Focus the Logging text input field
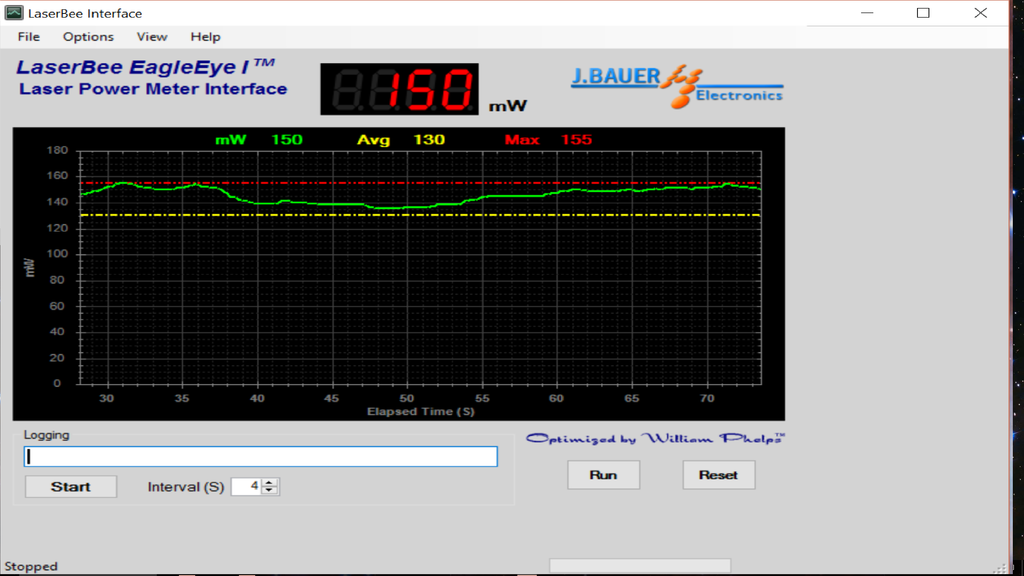This screenshot has width=1024, height=576. pos(261,456)
